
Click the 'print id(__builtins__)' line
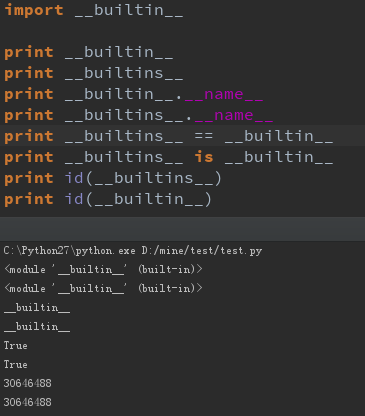click(113, 178)
